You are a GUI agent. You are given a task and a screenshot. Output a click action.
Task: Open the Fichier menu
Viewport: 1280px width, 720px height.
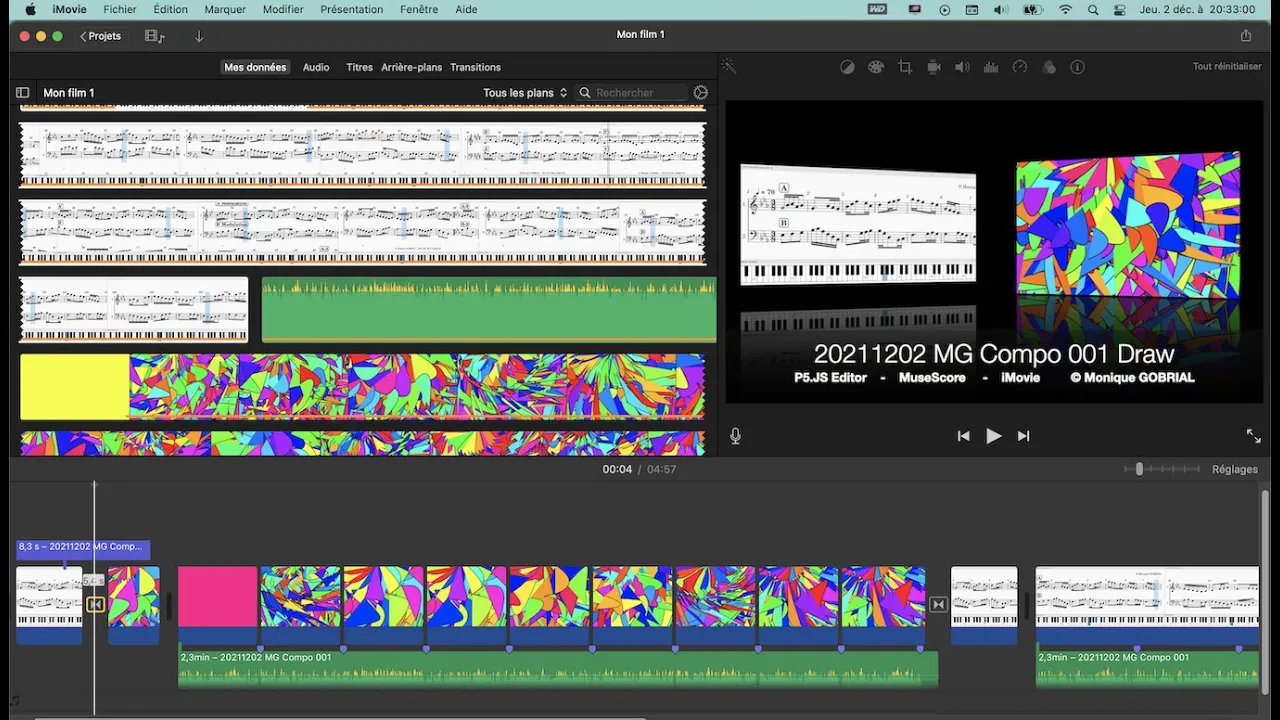tap(120, 9)
